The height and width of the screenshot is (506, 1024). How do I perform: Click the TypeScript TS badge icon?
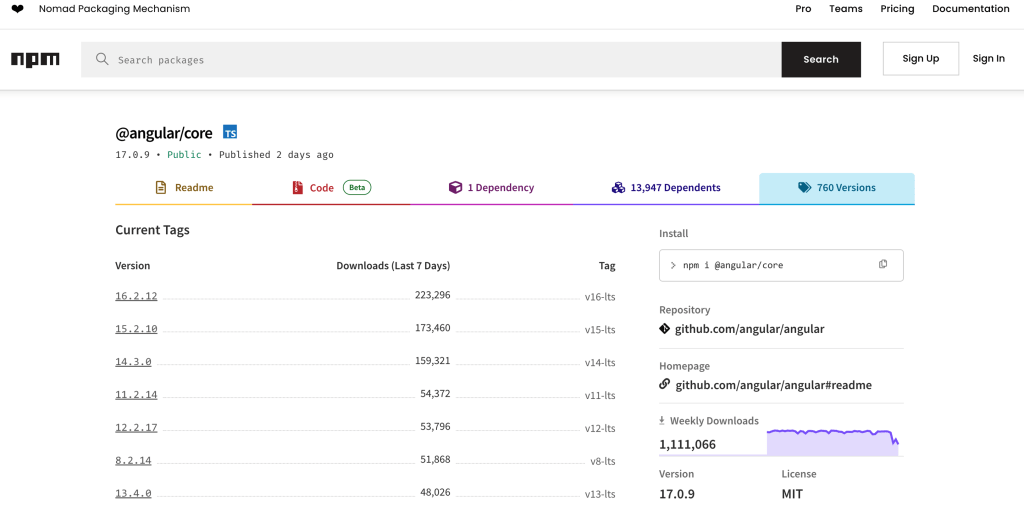coord(230,133)
